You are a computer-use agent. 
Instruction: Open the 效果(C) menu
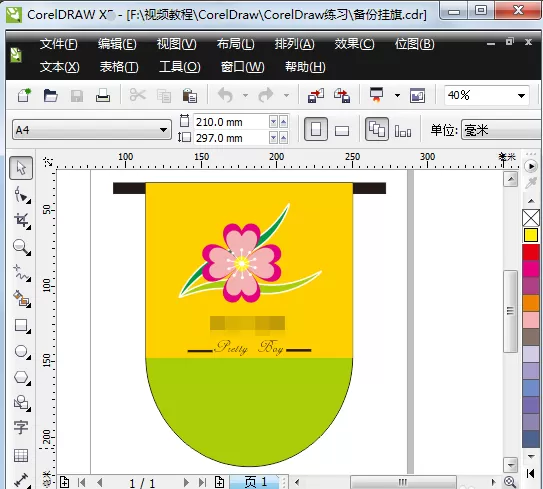[x=354, y=44]
